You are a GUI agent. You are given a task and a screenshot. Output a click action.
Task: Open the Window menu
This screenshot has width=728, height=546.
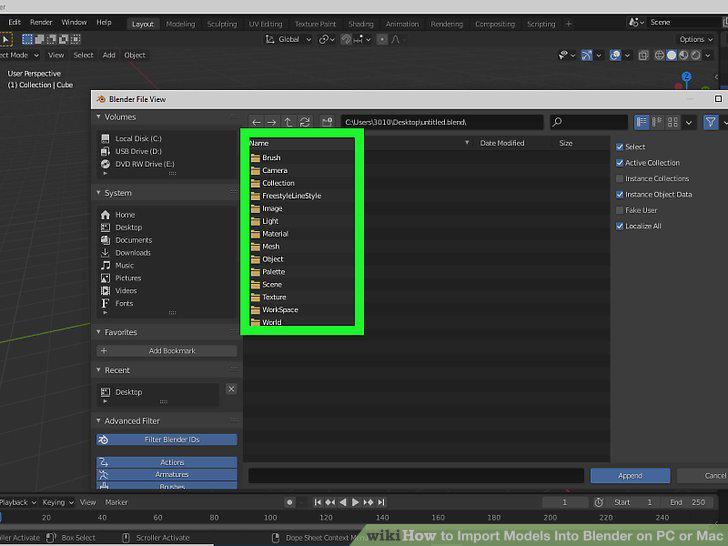[x=74, y=22]
